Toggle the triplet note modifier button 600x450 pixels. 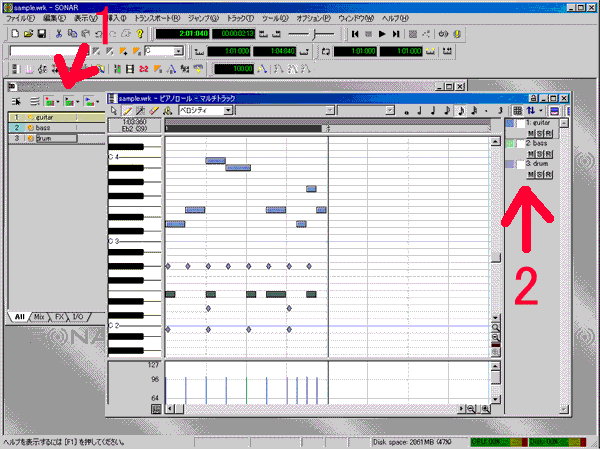point(500,111)
